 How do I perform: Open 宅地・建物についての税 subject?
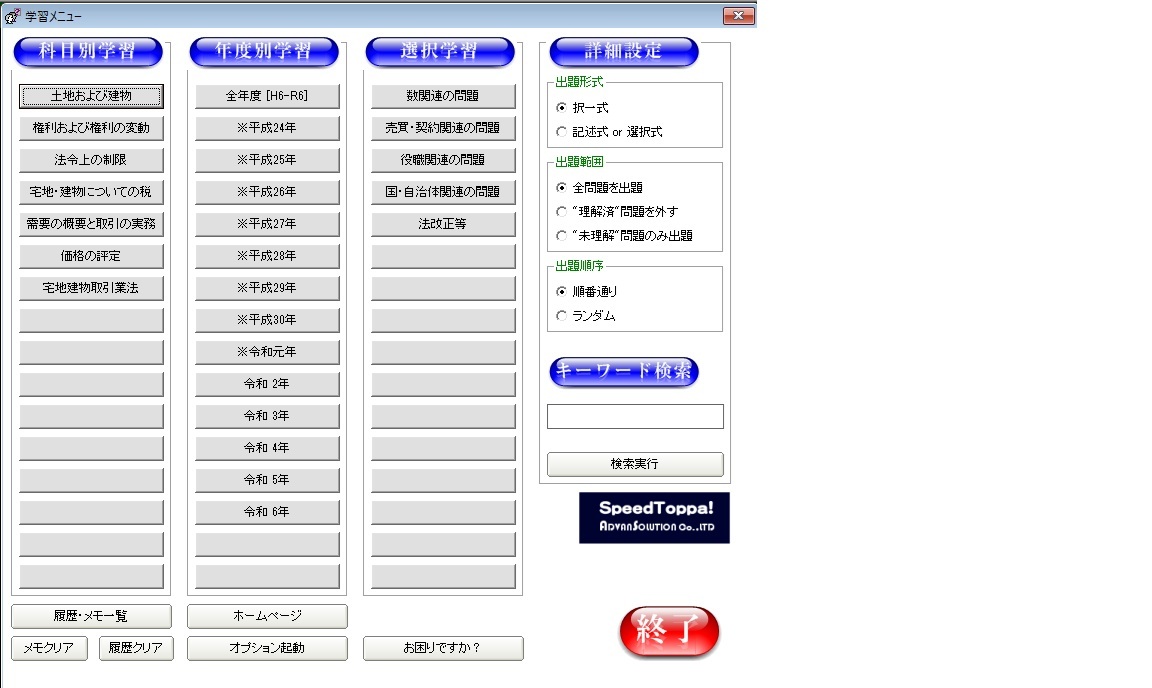91,192
